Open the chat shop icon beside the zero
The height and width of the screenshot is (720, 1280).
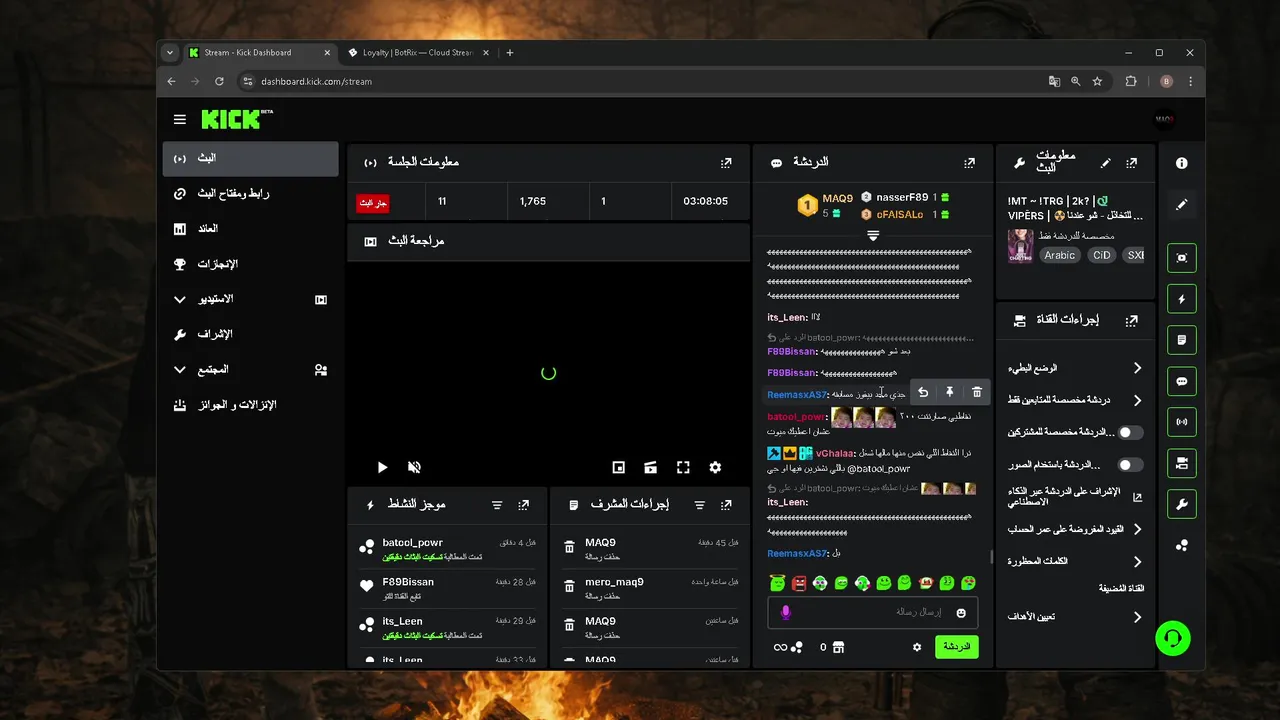(x=838, y=647)
